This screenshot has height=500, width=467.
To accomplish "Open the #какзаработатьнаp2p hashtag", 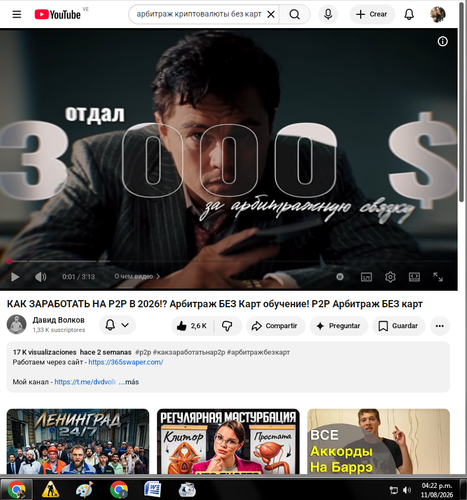I will (189, 352).
